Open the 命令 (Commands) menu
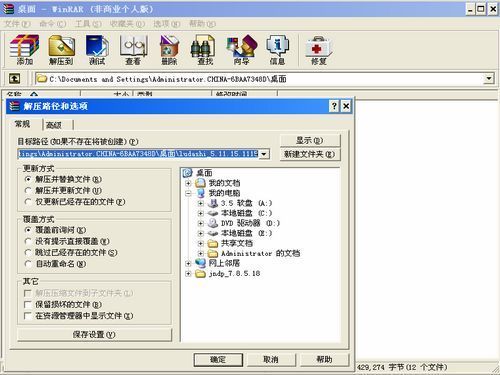The image size is (500, 375). click(52, 24)
